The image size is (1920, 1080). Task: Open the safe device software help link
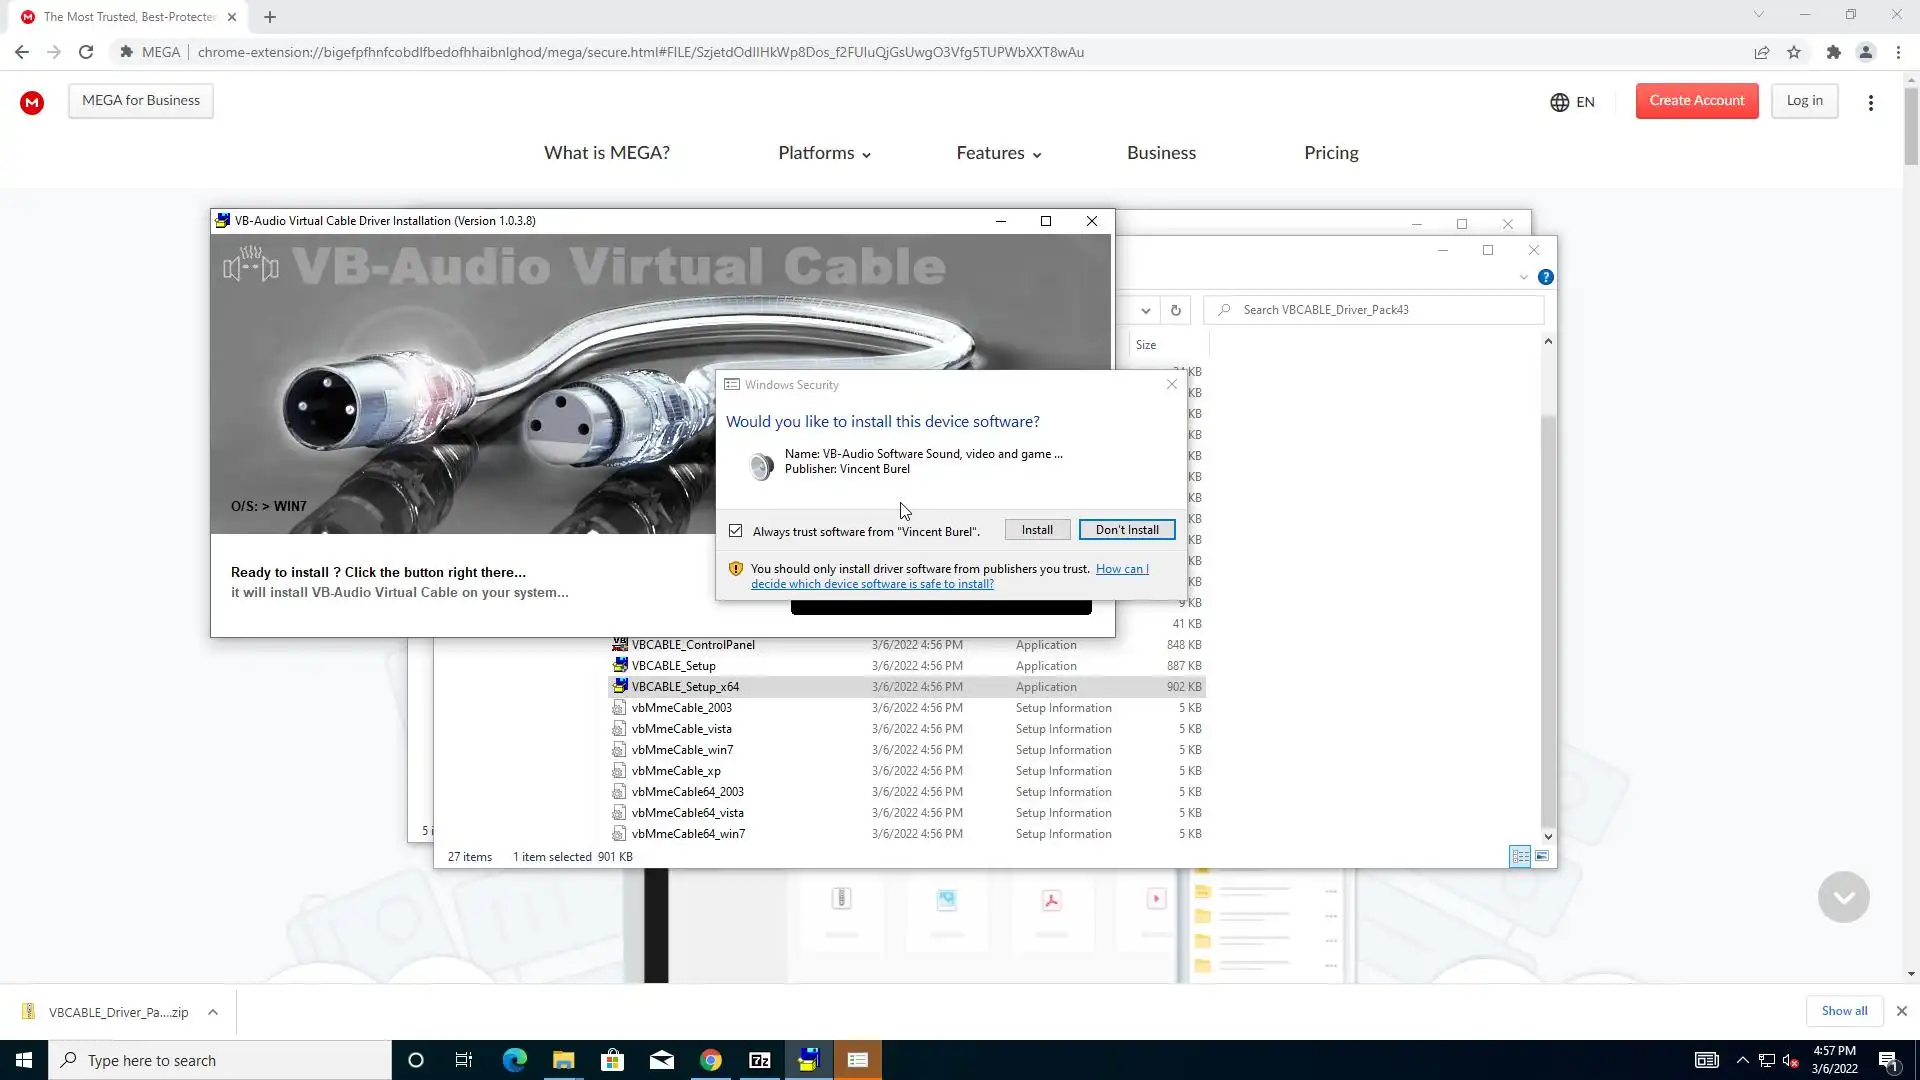pyautogui.click(x=872, y=584)
